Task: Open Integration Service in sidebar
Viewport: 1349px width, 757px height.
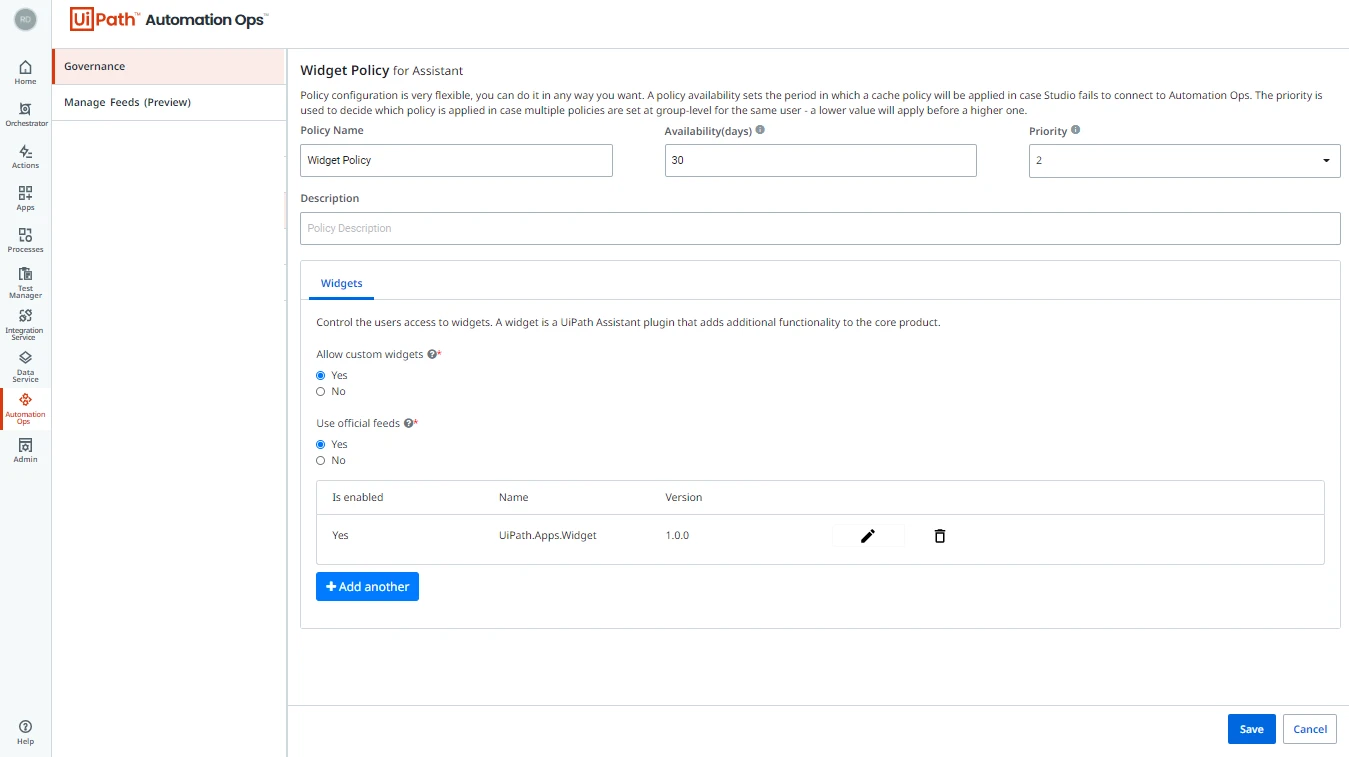Action: coord(25,325)
